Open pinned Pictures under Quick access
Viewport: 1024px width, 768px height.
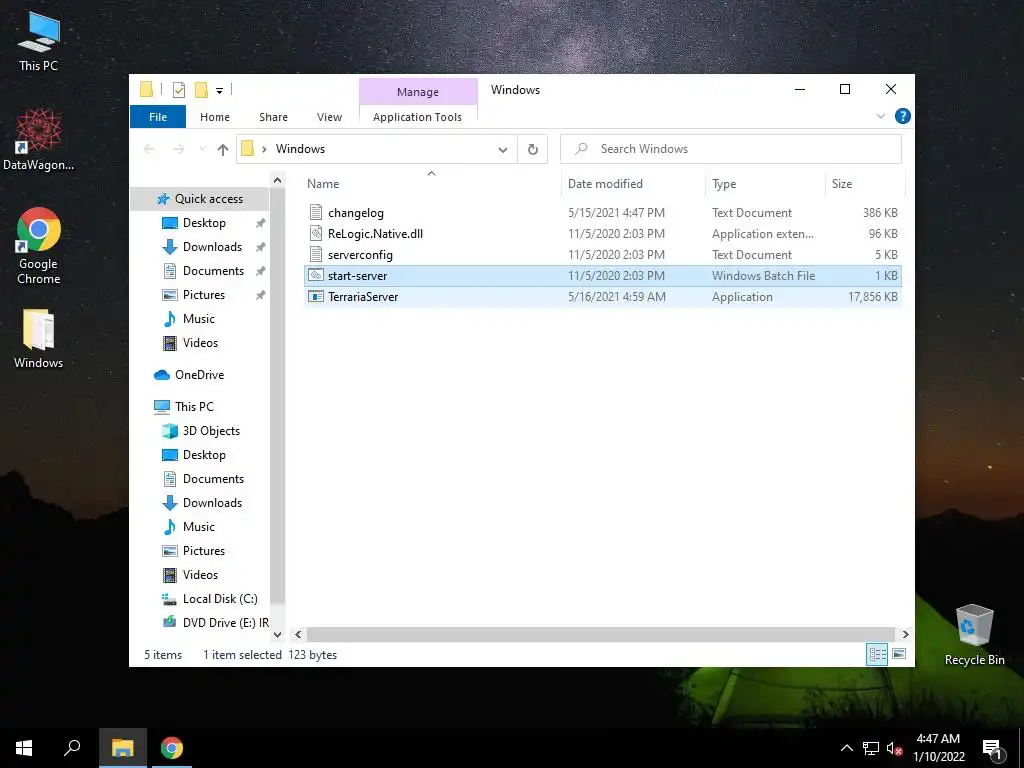[x=204, y=295]
